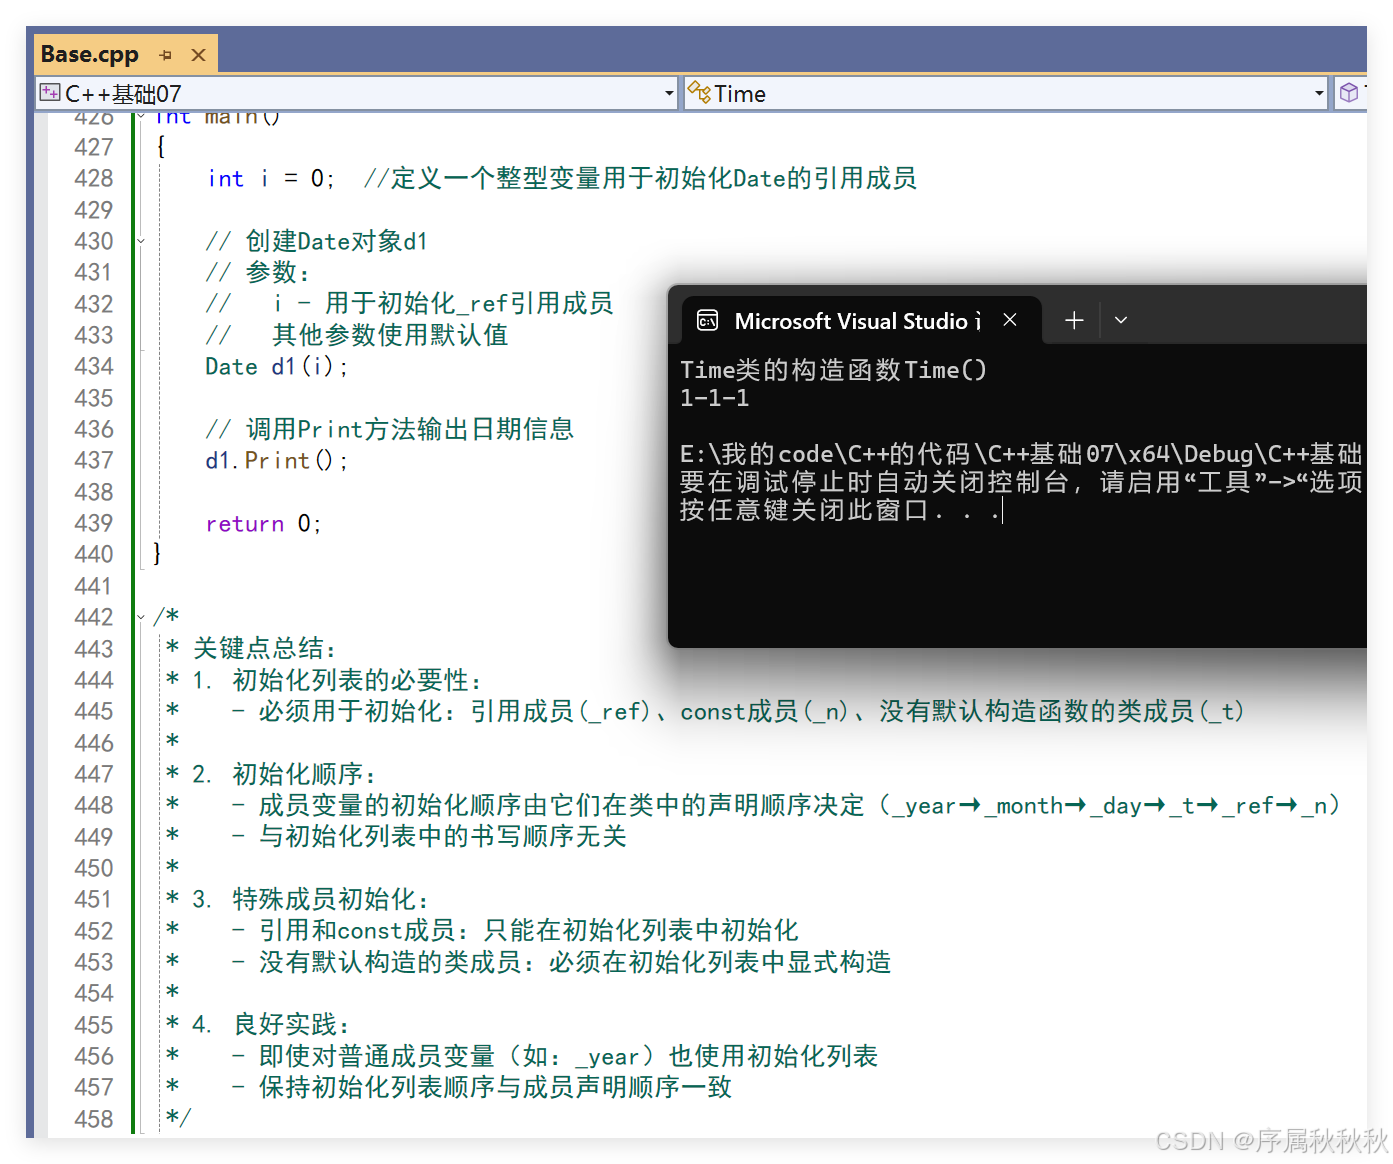Click line number 440 in the gutter

coord(94,555)
